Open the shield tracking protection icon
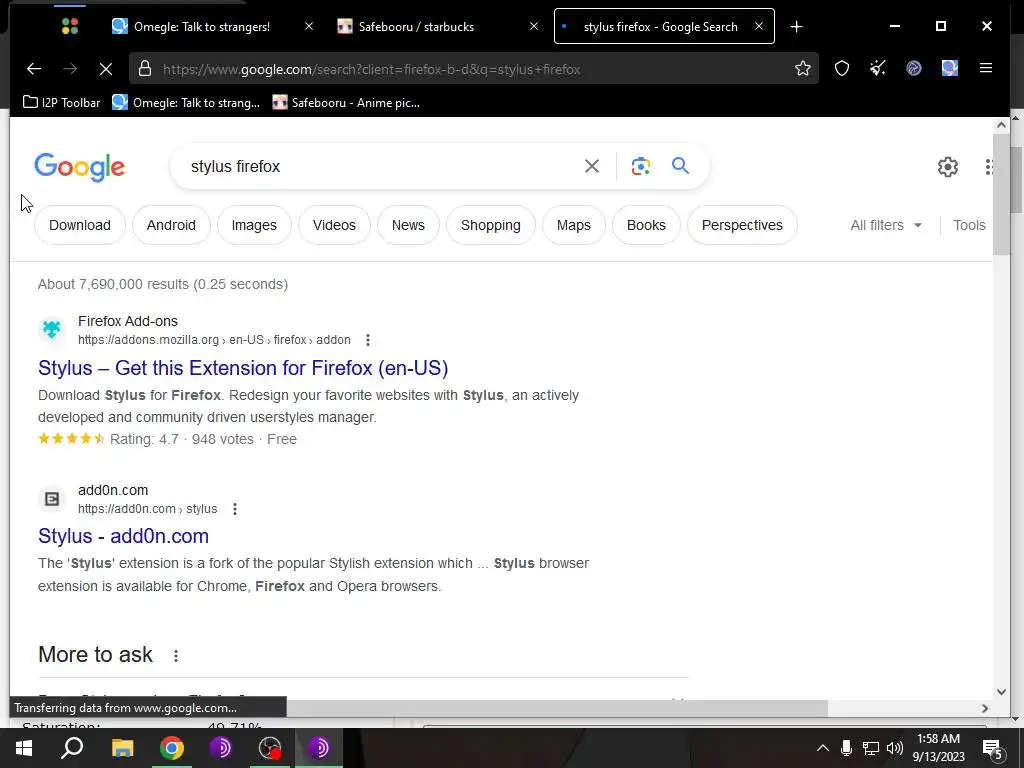1024x768 pixels. [x=842, y=69]
